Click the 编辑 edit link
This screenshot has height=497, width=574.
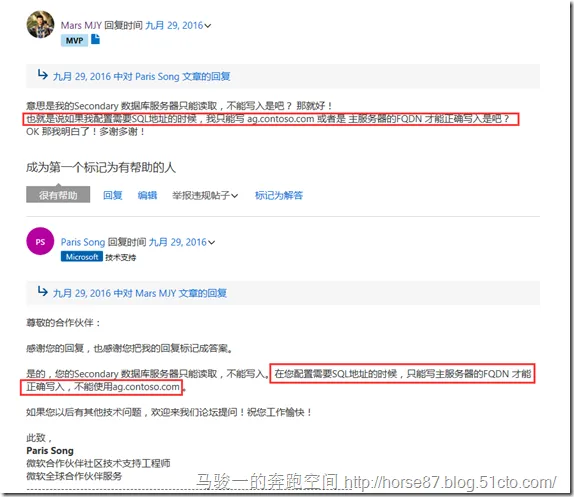(x=147, y=195)
